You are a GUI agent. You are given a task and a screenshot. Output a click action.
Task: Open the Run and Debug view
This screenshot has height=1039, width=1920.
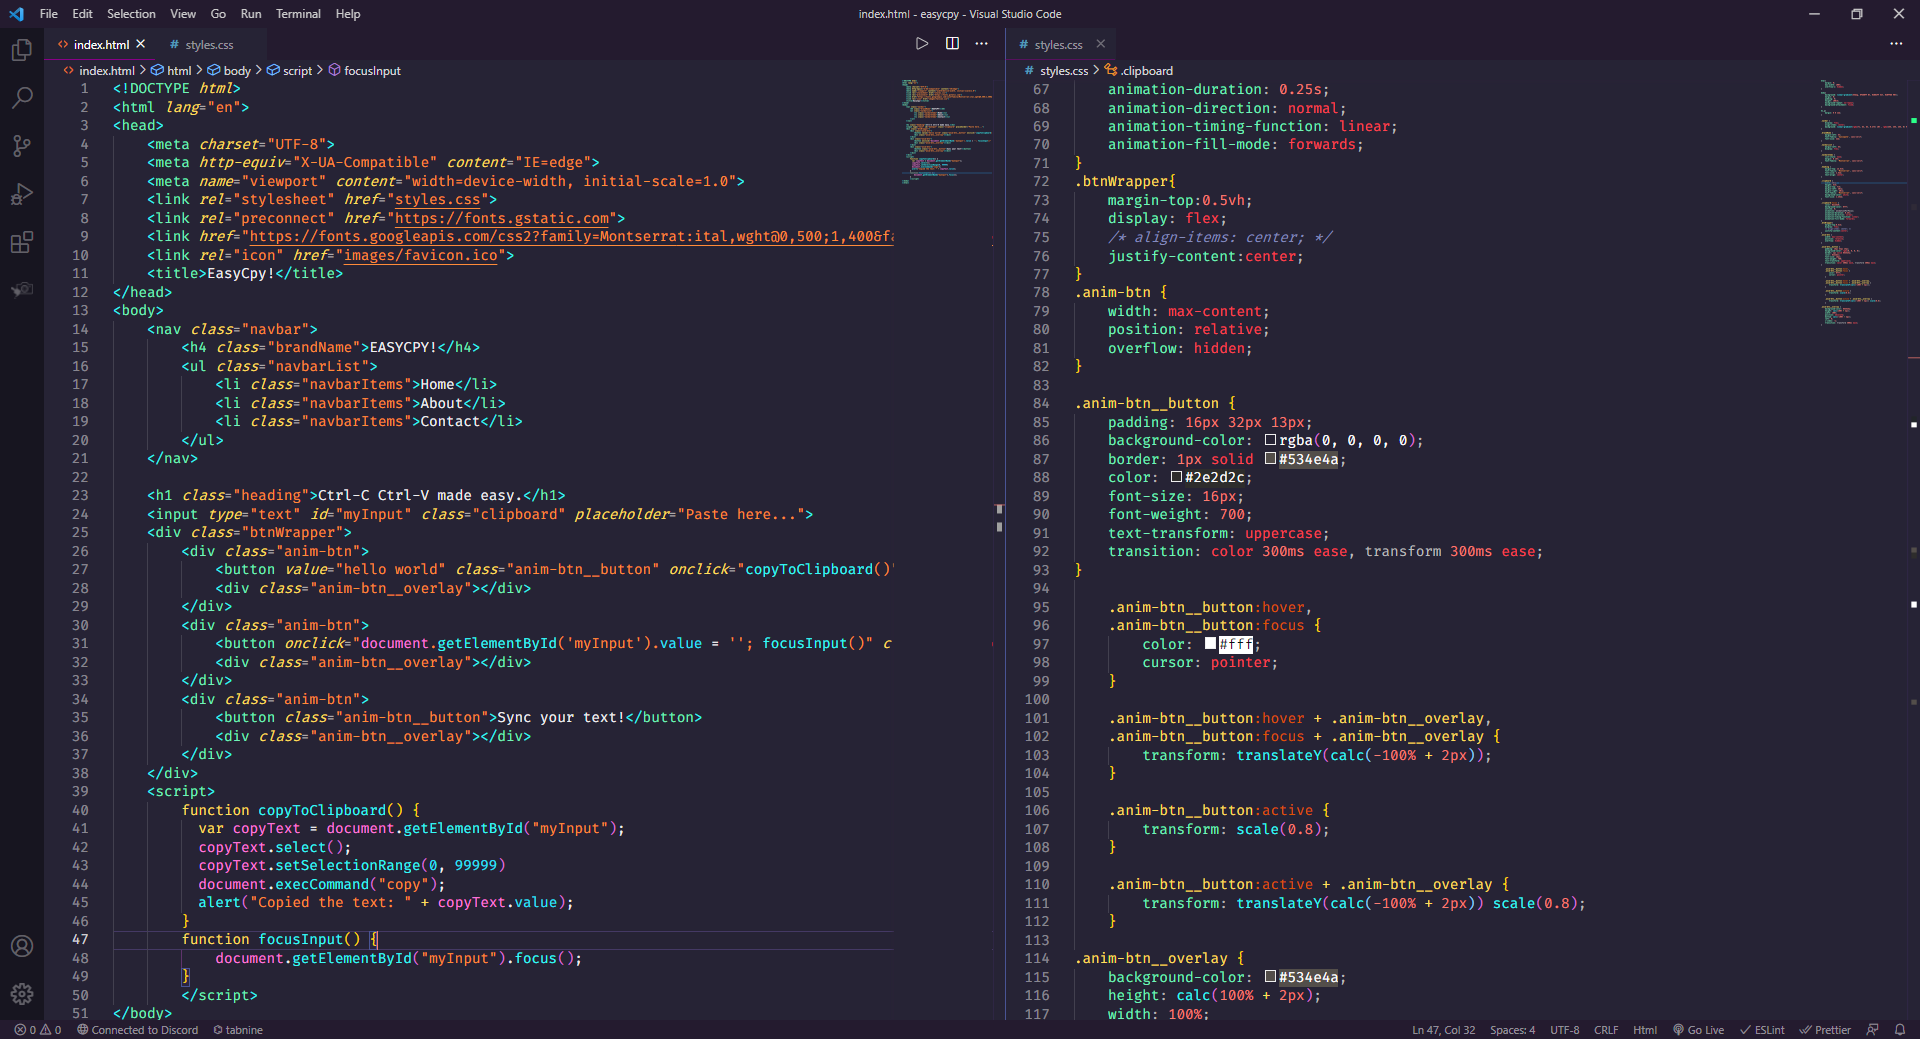22,194
